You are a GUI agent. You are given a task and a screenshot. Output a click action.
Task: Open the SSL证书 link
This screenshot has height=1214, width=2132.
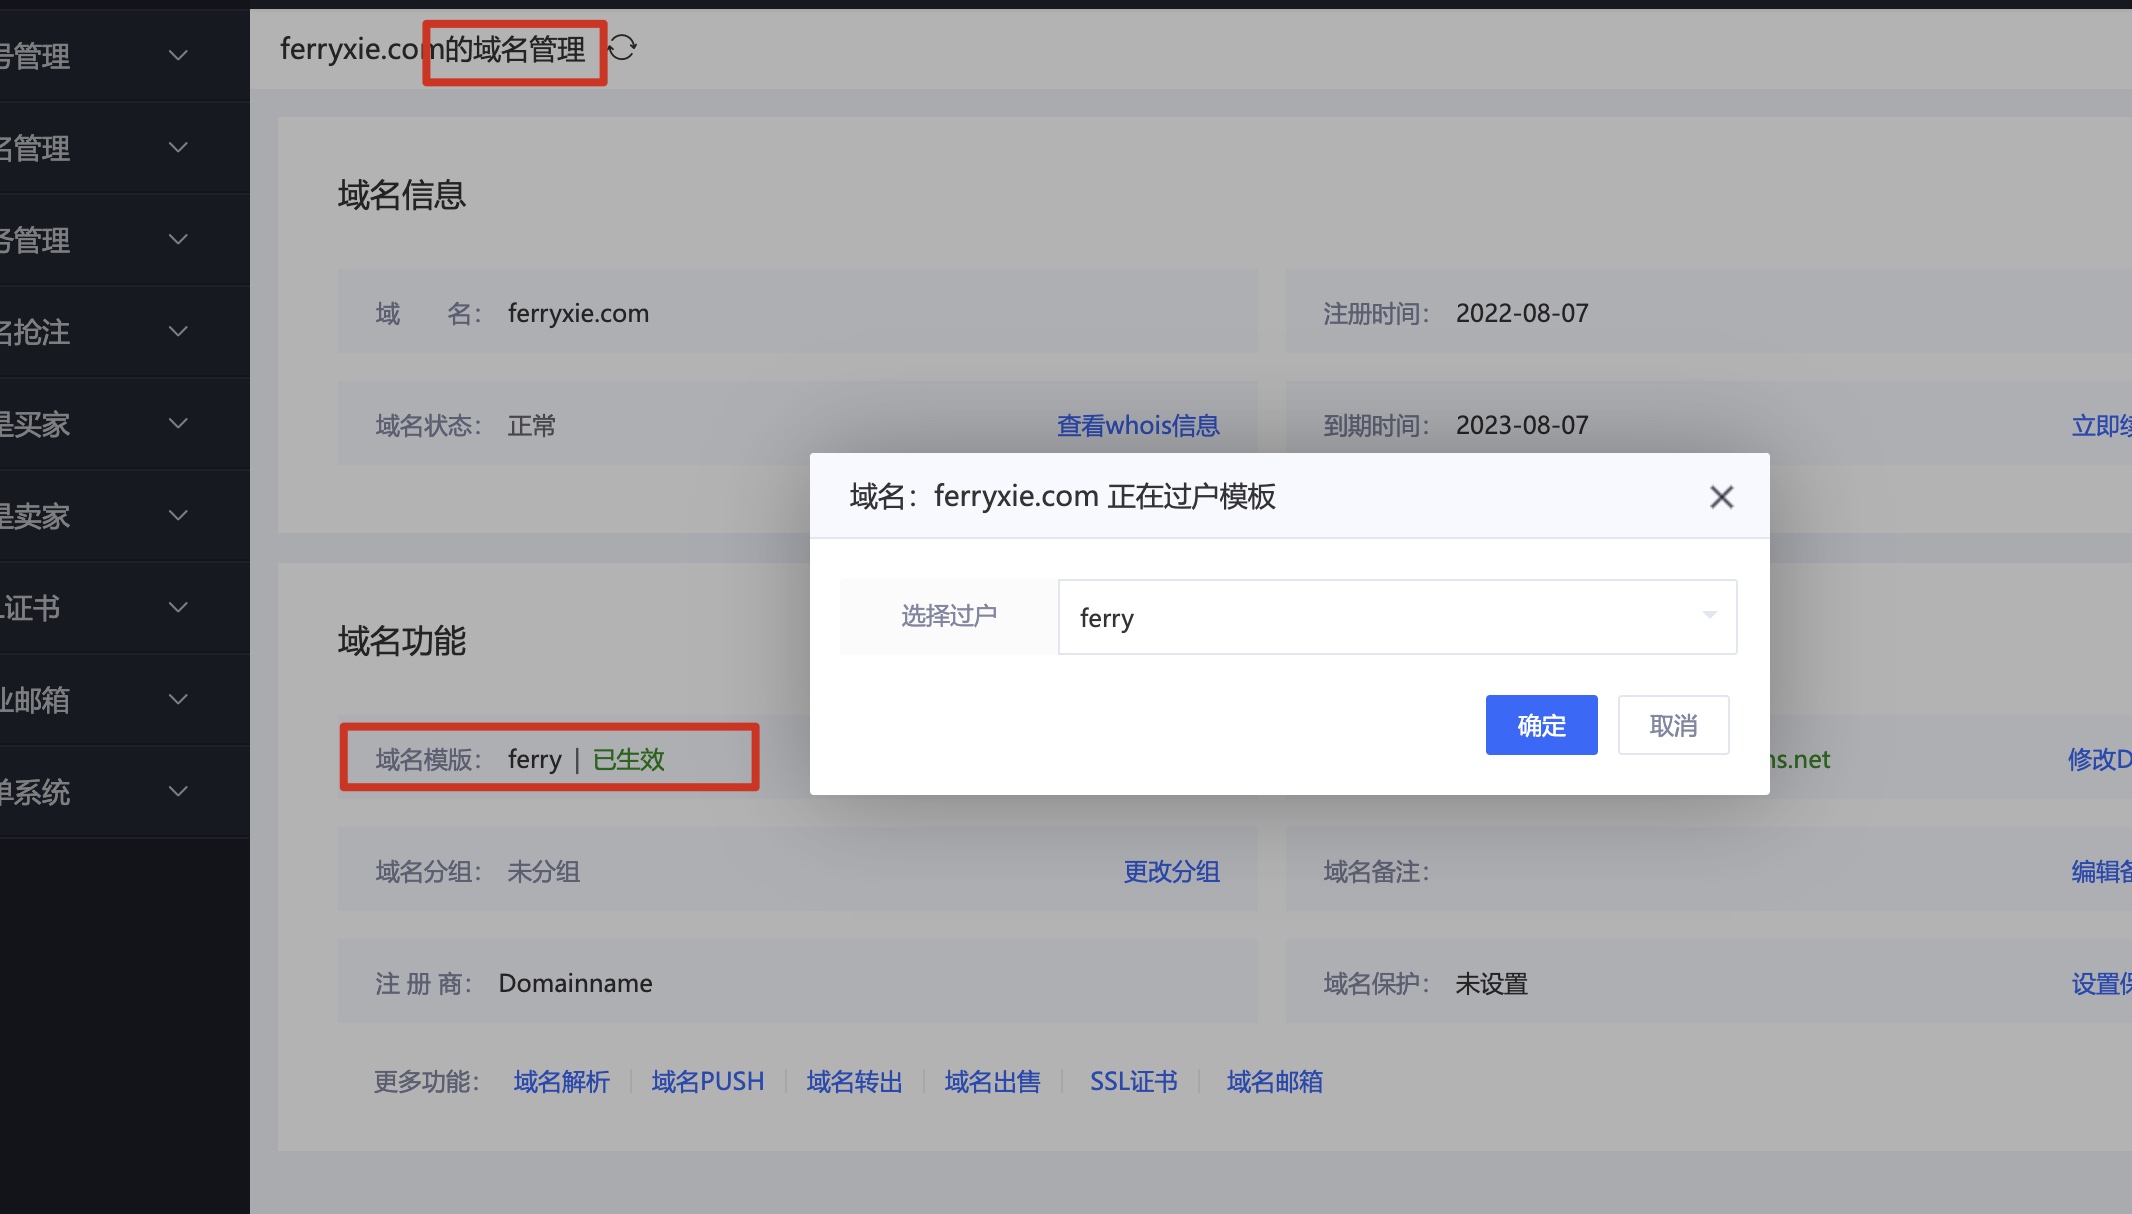tap(1133, 1082)
